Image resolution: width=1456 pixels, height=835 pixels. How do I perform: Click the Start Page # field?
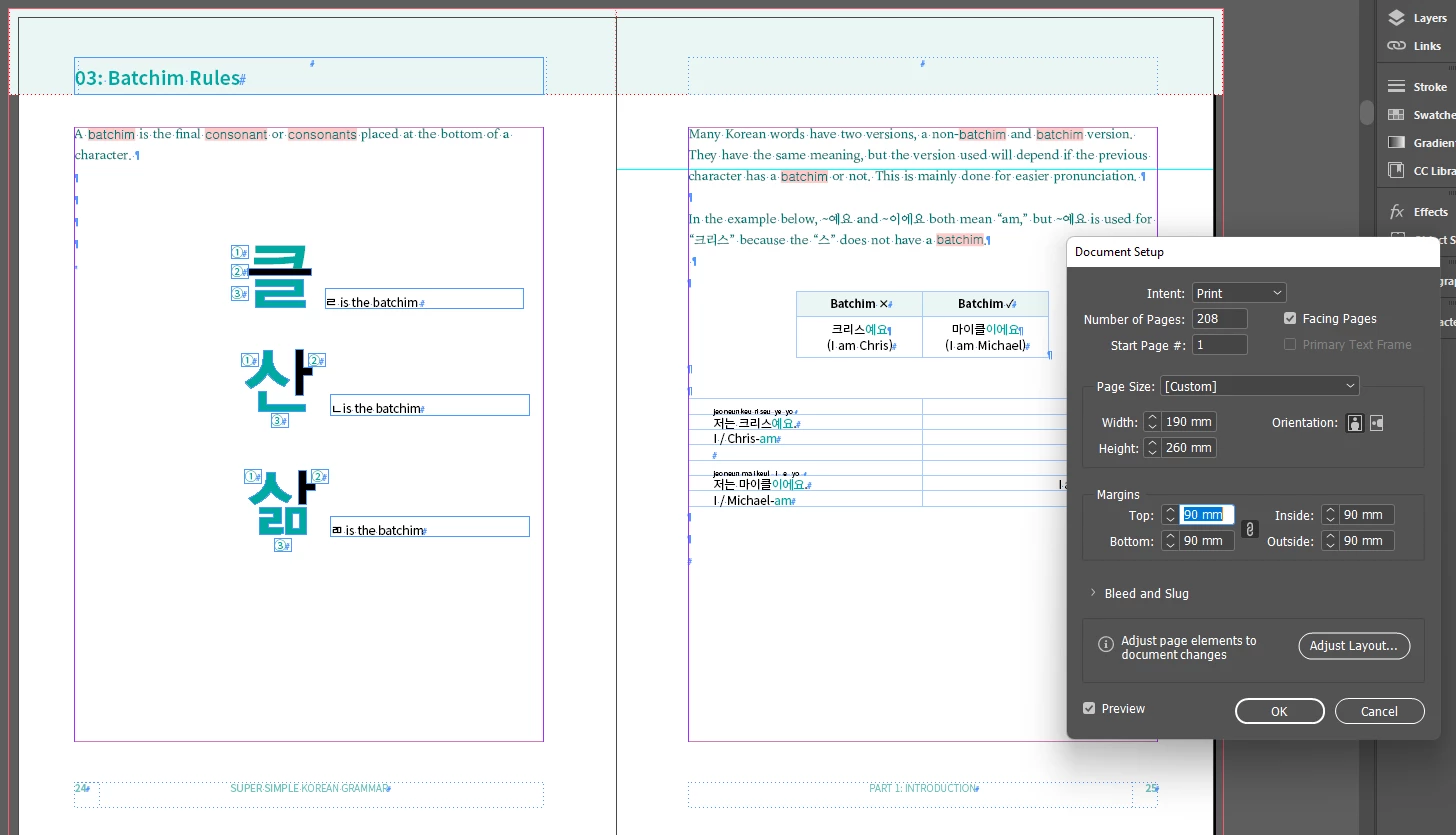(x=1220, y=345)
